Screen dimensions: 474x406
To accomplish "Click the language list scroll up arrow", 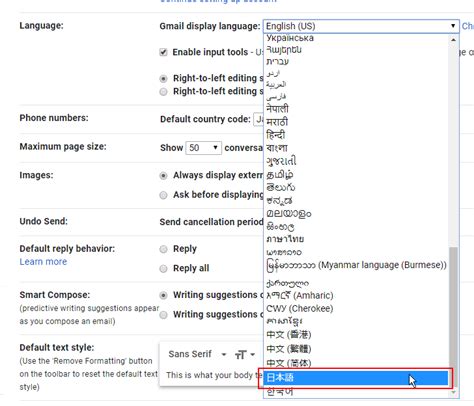I will tap(453, 39).
